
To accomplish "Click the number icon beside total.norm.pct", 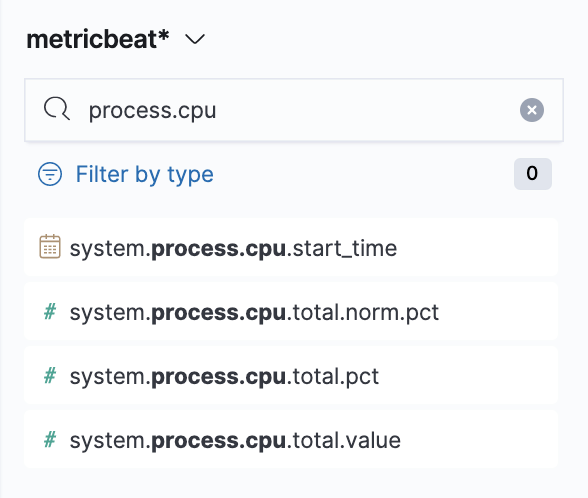I will point(50,312).
